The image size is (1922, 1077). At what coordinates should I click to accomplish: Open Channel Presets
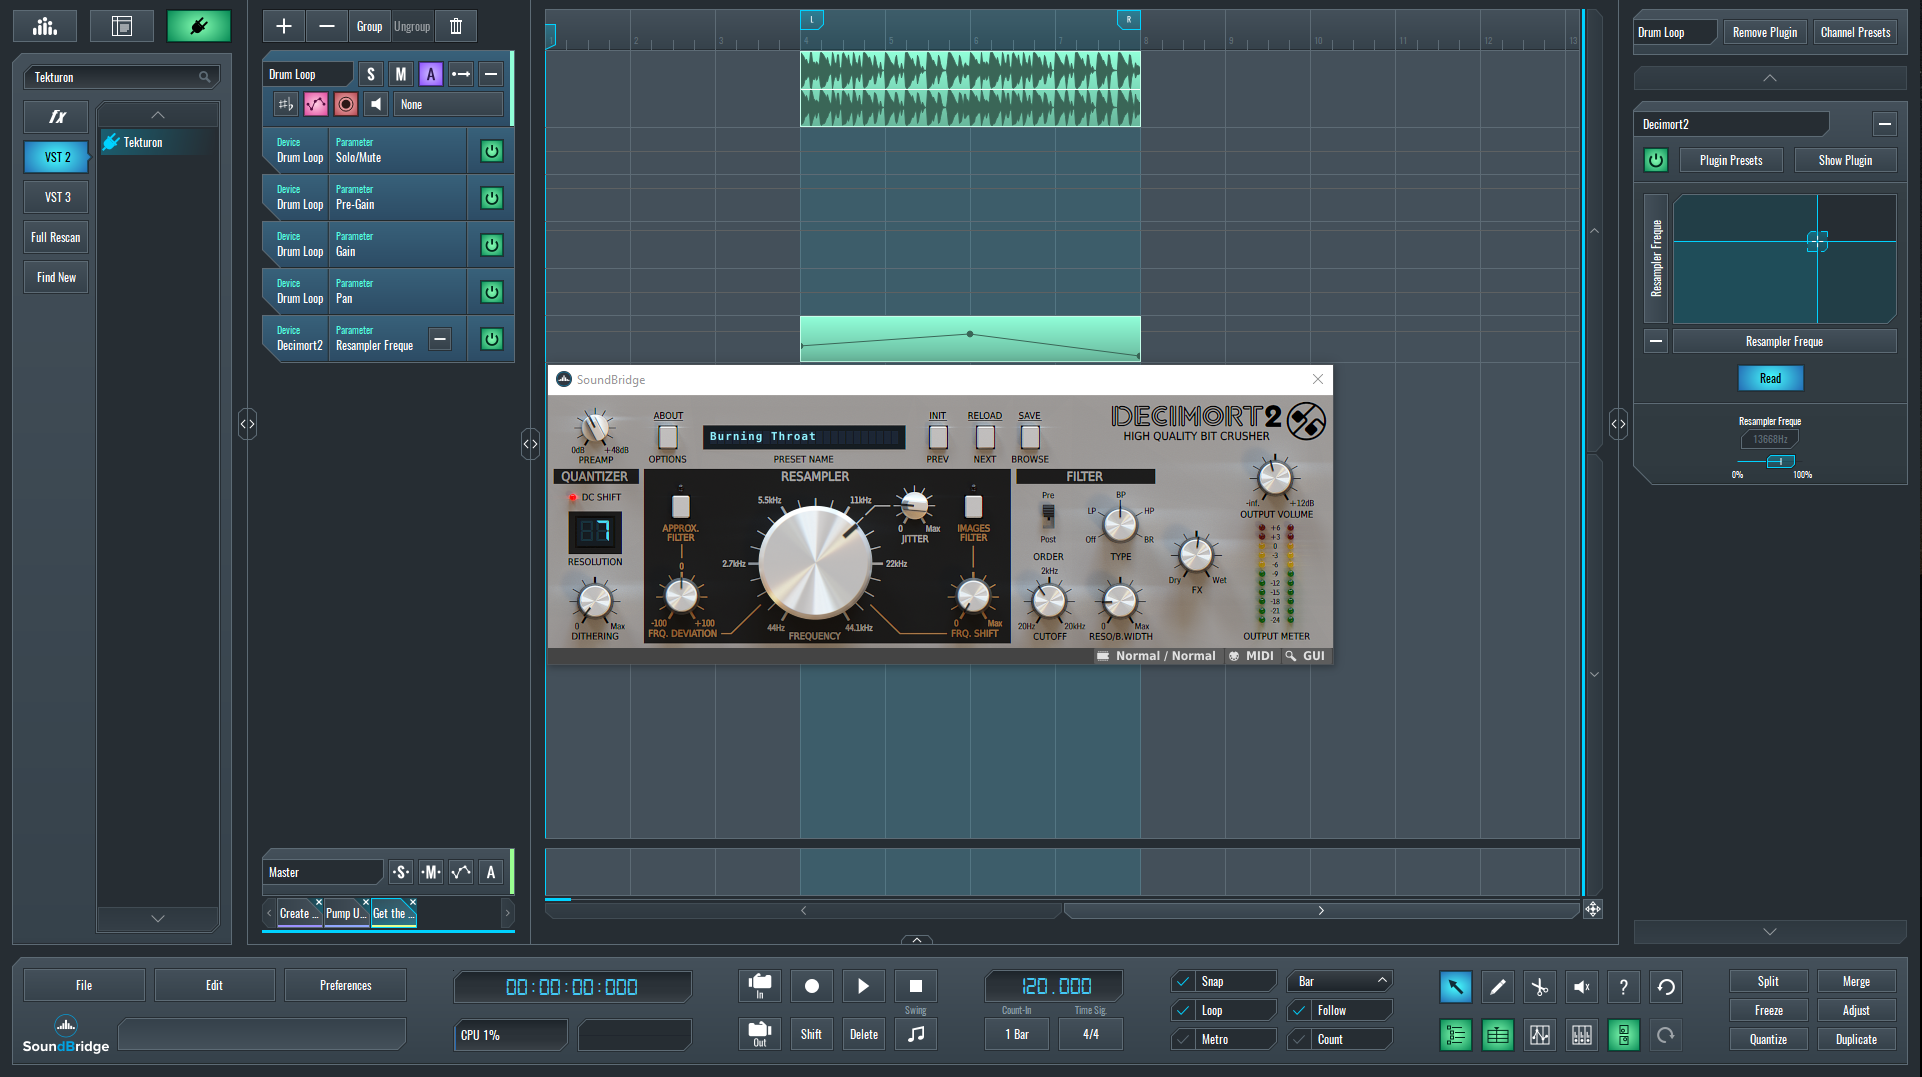1855,32
